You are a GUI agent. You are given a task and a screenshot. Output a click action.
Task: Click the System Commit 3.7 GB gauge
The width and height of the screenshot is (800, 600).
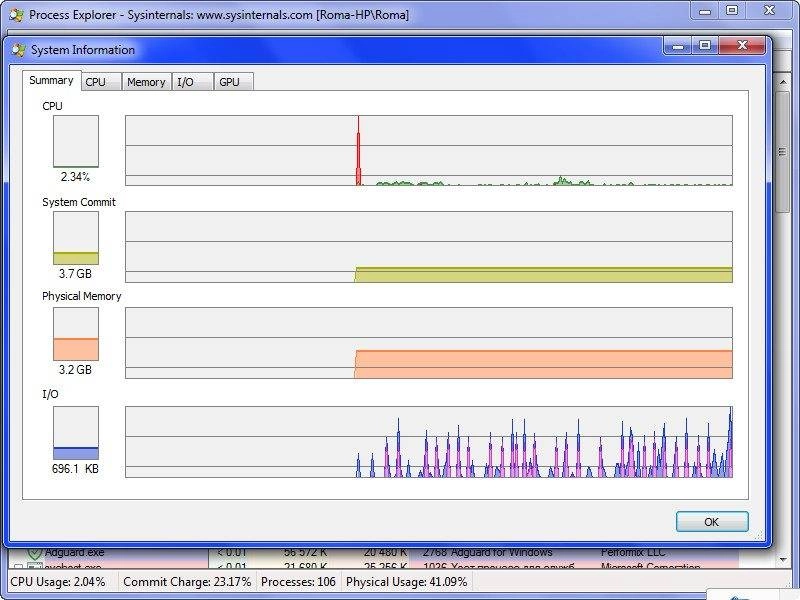(x=76, y=238)
